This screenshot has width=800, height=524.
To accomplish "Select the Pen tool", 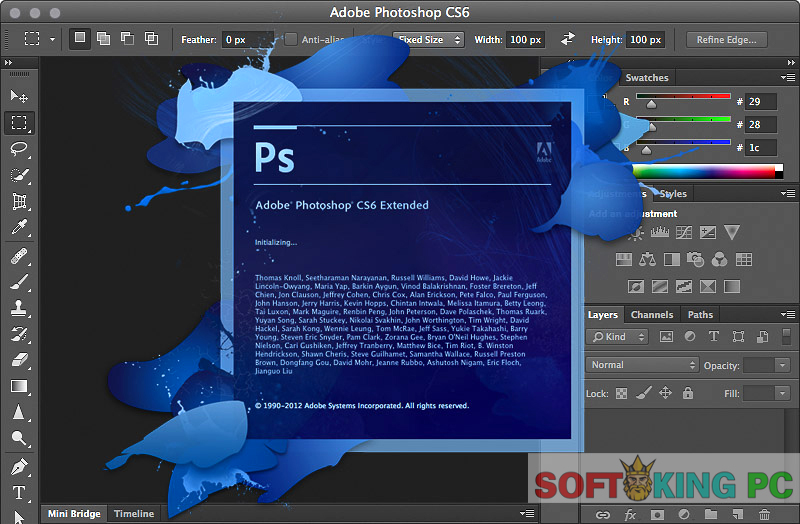I will [19, 466].
